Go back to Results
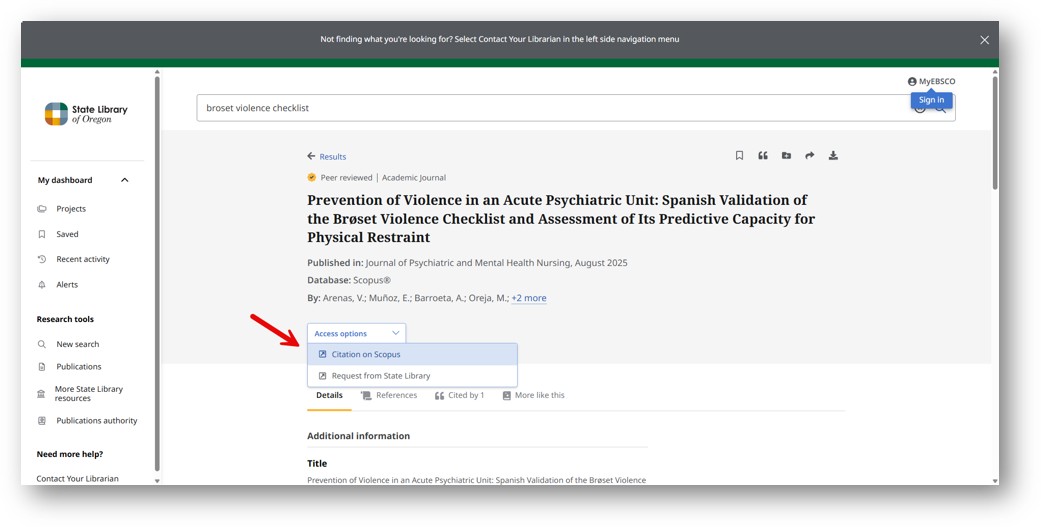The width and height of the screenshot is (1041, 527). tap(327, 157)
